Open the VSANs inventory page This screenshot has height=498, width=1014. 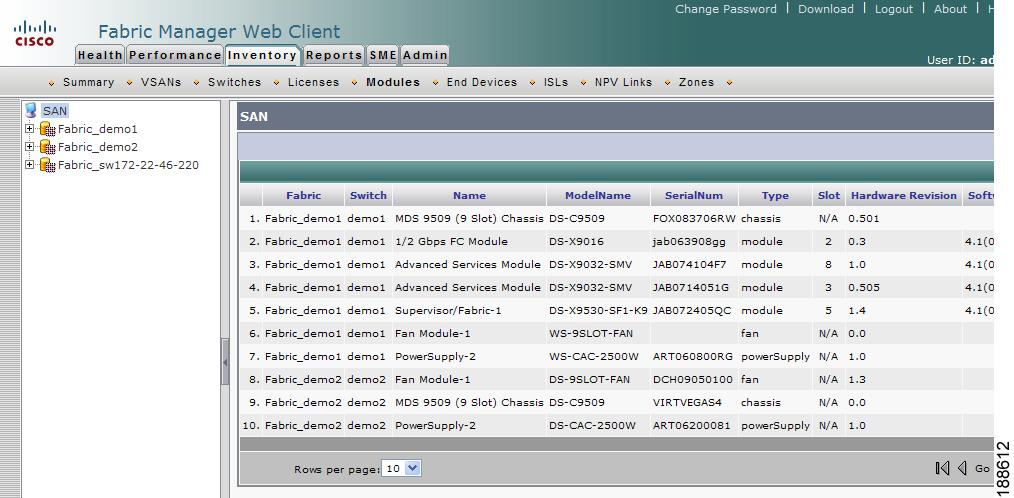[161, 82]
